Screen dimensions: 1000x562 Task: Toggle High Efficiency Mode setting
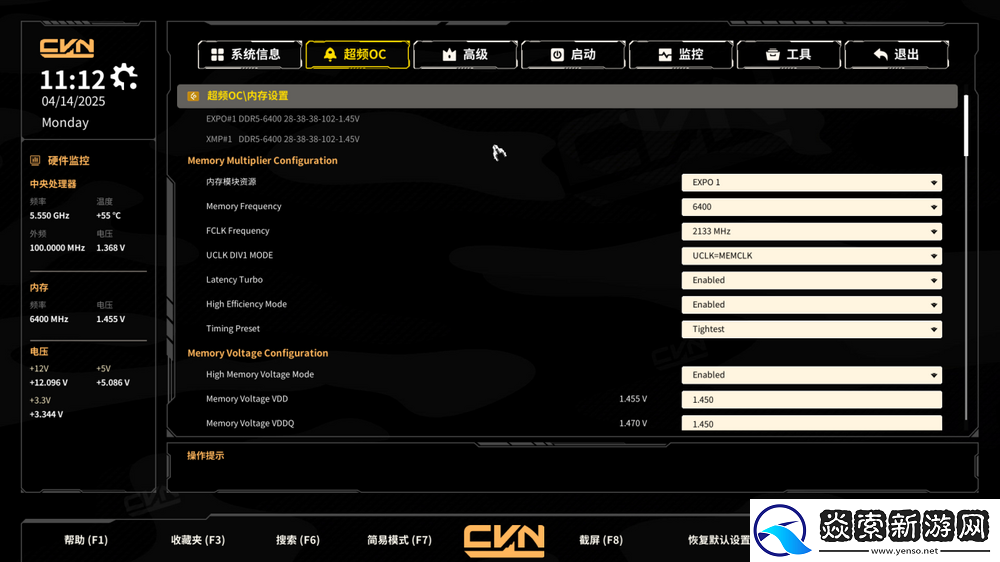point(811,304)
